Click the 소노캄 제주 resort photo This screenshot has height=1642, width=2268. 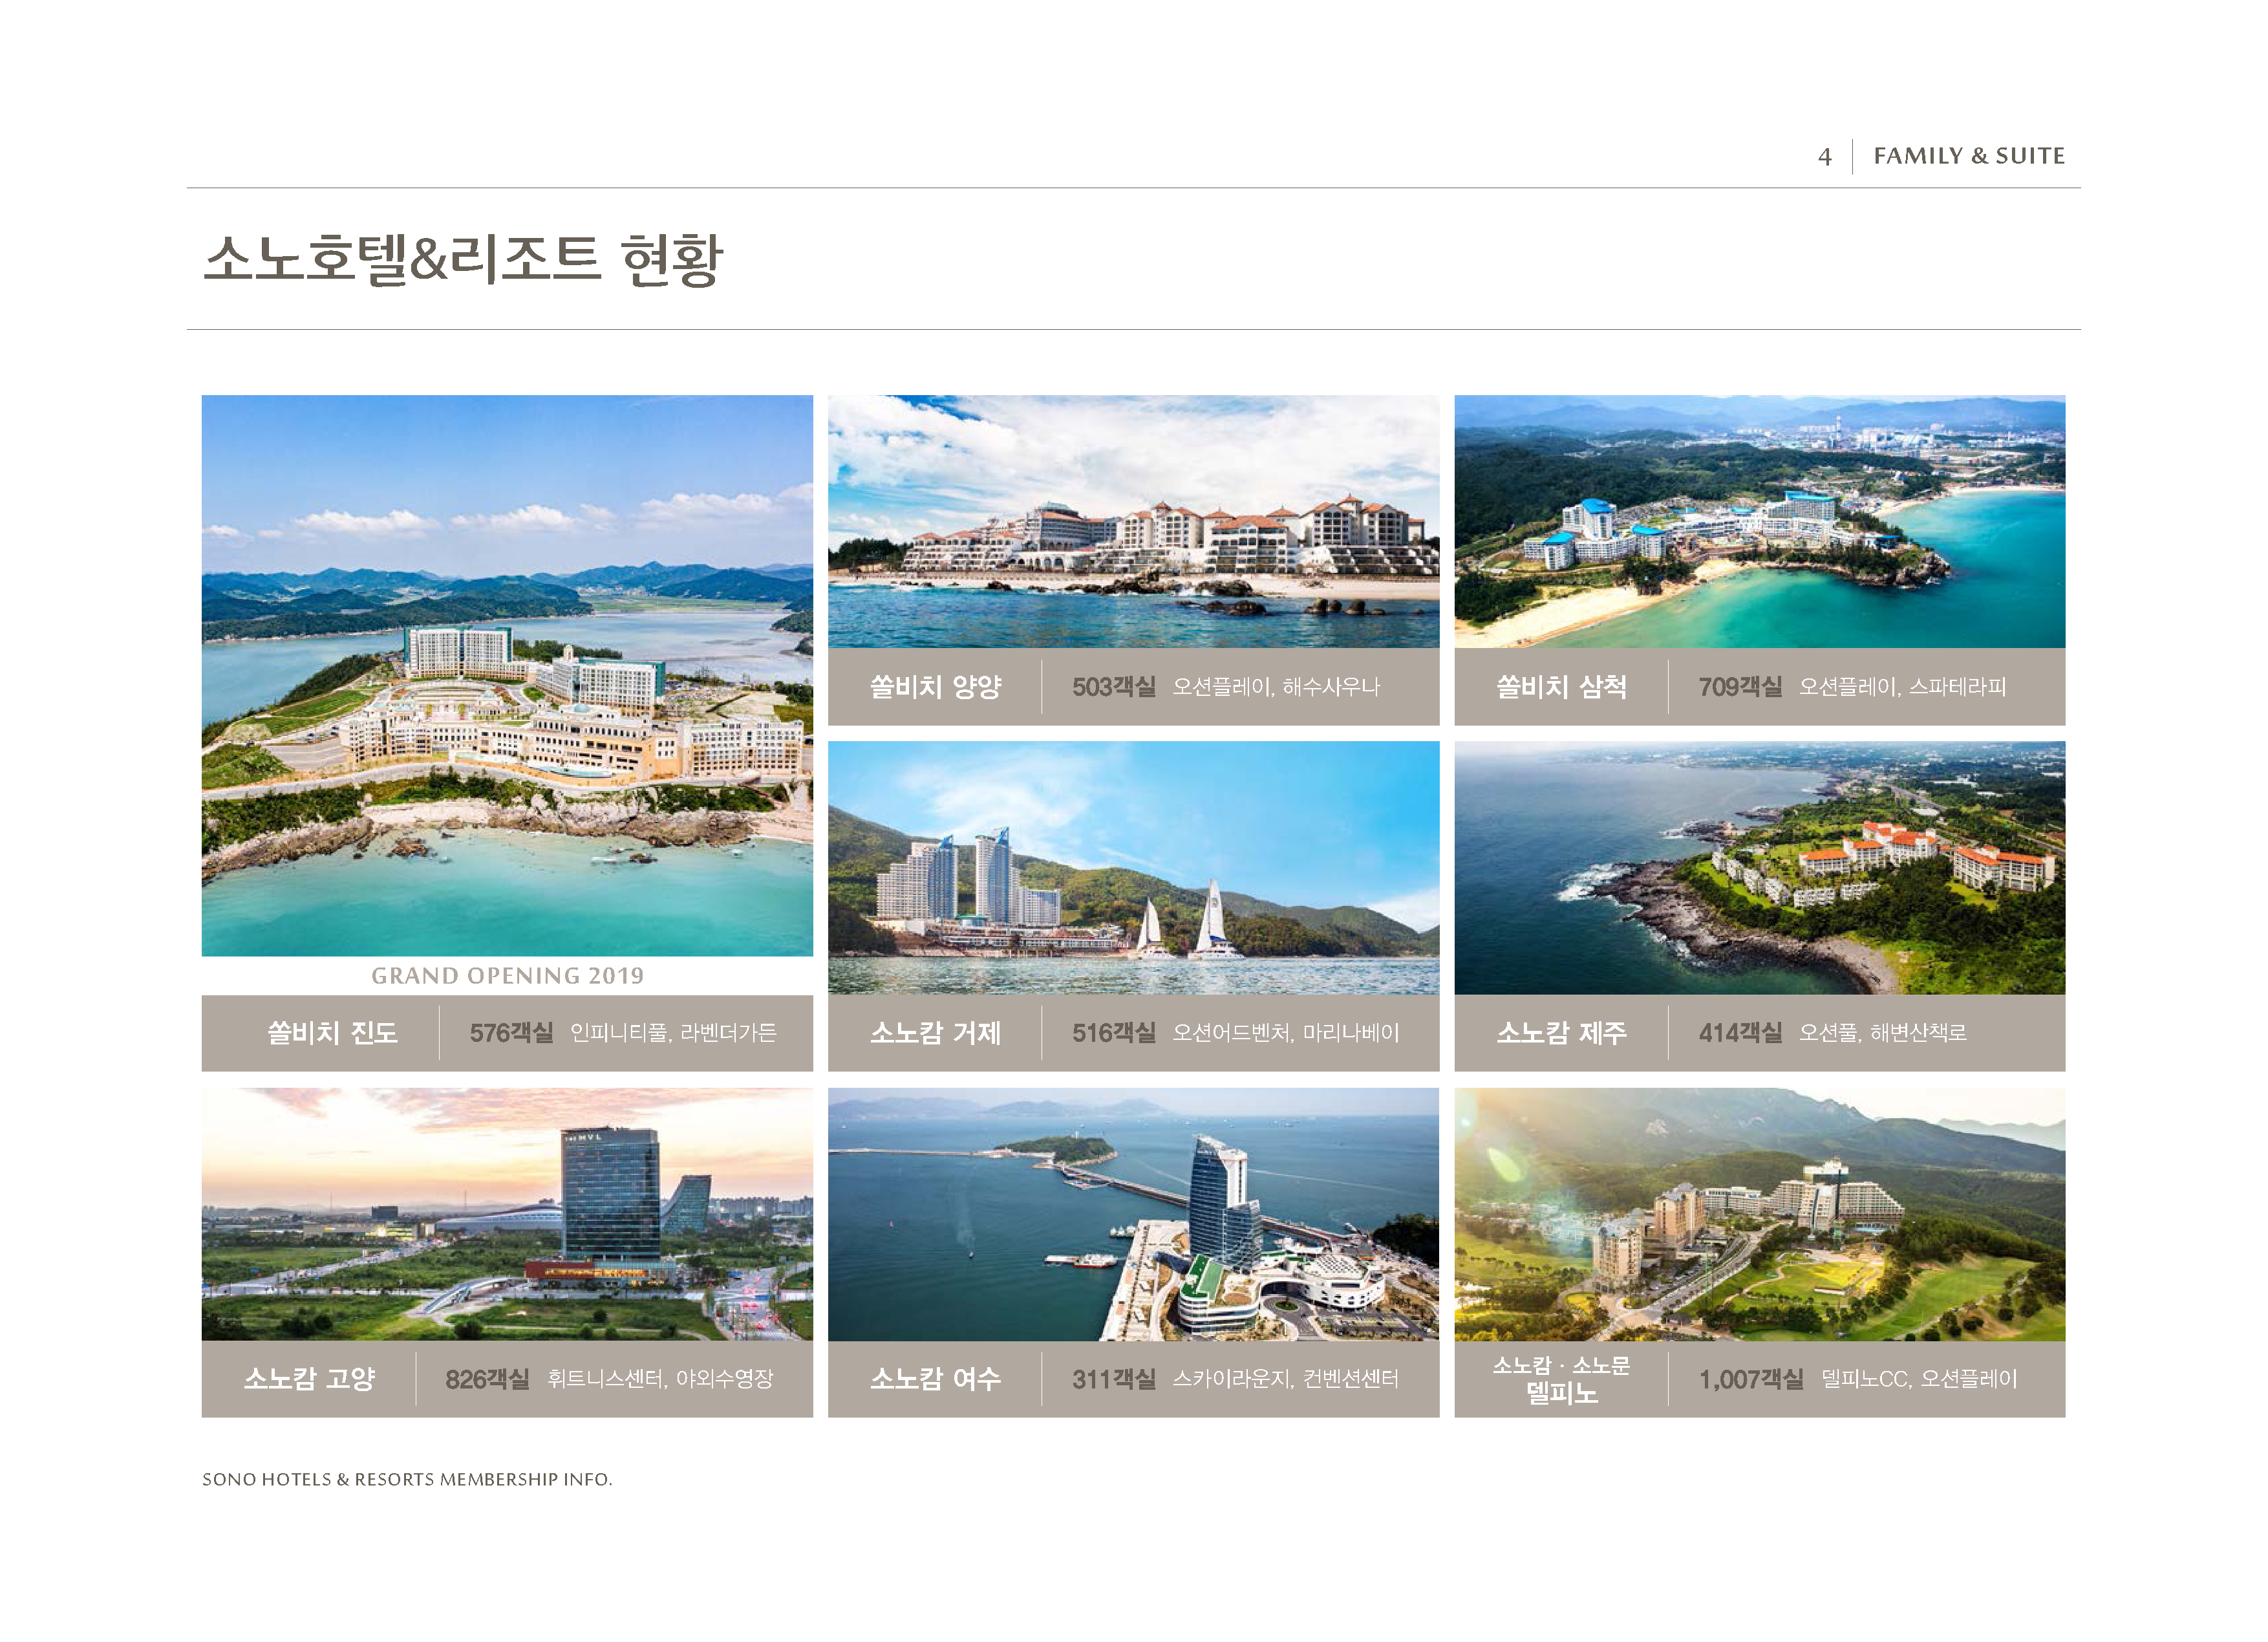click(x=1759, y=867)
